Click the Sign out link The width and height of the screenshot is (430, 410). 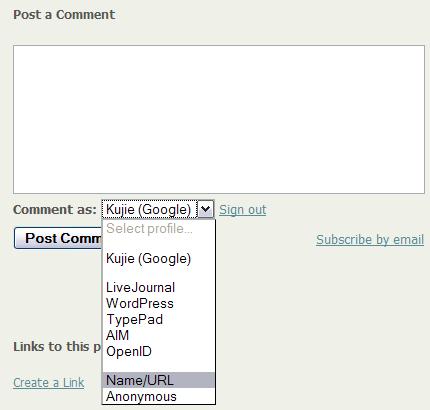click(242, 210)
